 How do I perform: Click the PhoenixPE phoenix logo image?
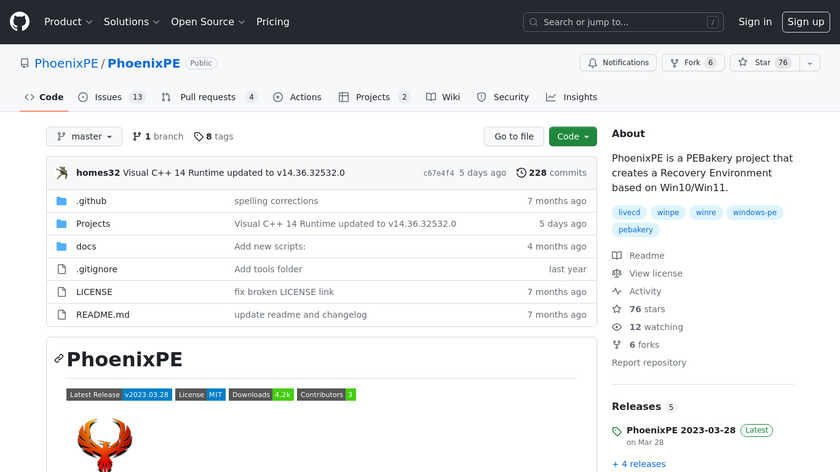pyautogui.click(x=105, y=445)
